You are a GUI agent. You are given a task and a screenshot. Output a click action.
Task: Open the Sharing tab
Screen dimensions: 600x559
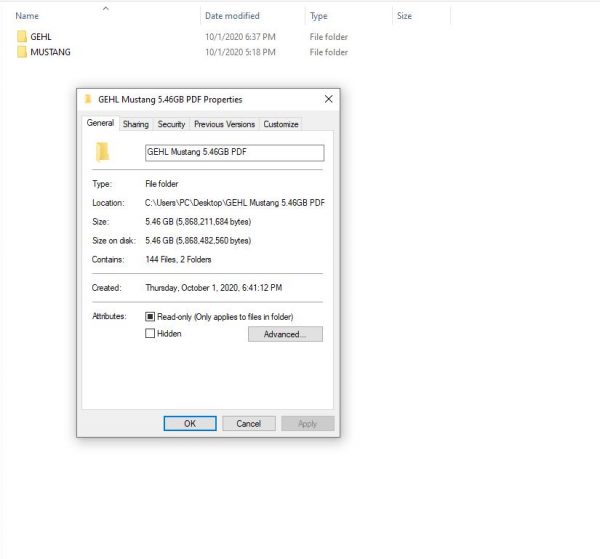(136, 124)
